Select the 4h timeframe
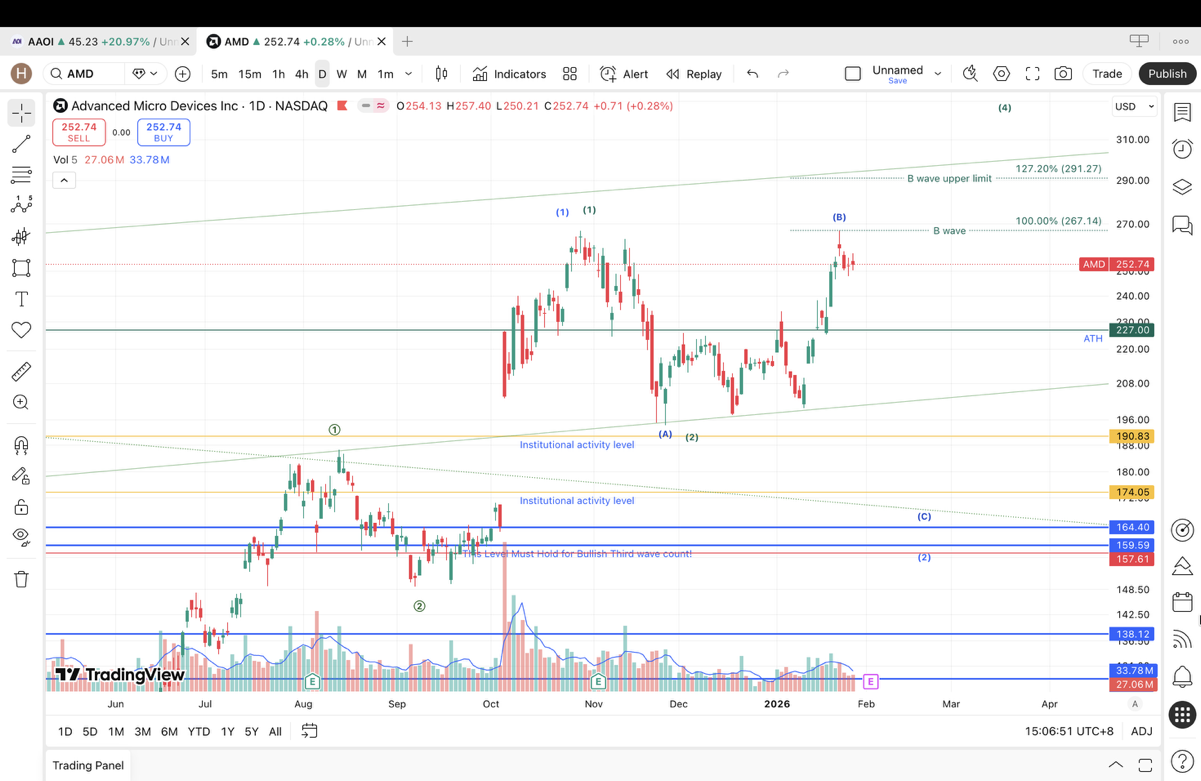The width and height of the screenshot is (1201, 781). pyautogui.click(x=301, y=74)
